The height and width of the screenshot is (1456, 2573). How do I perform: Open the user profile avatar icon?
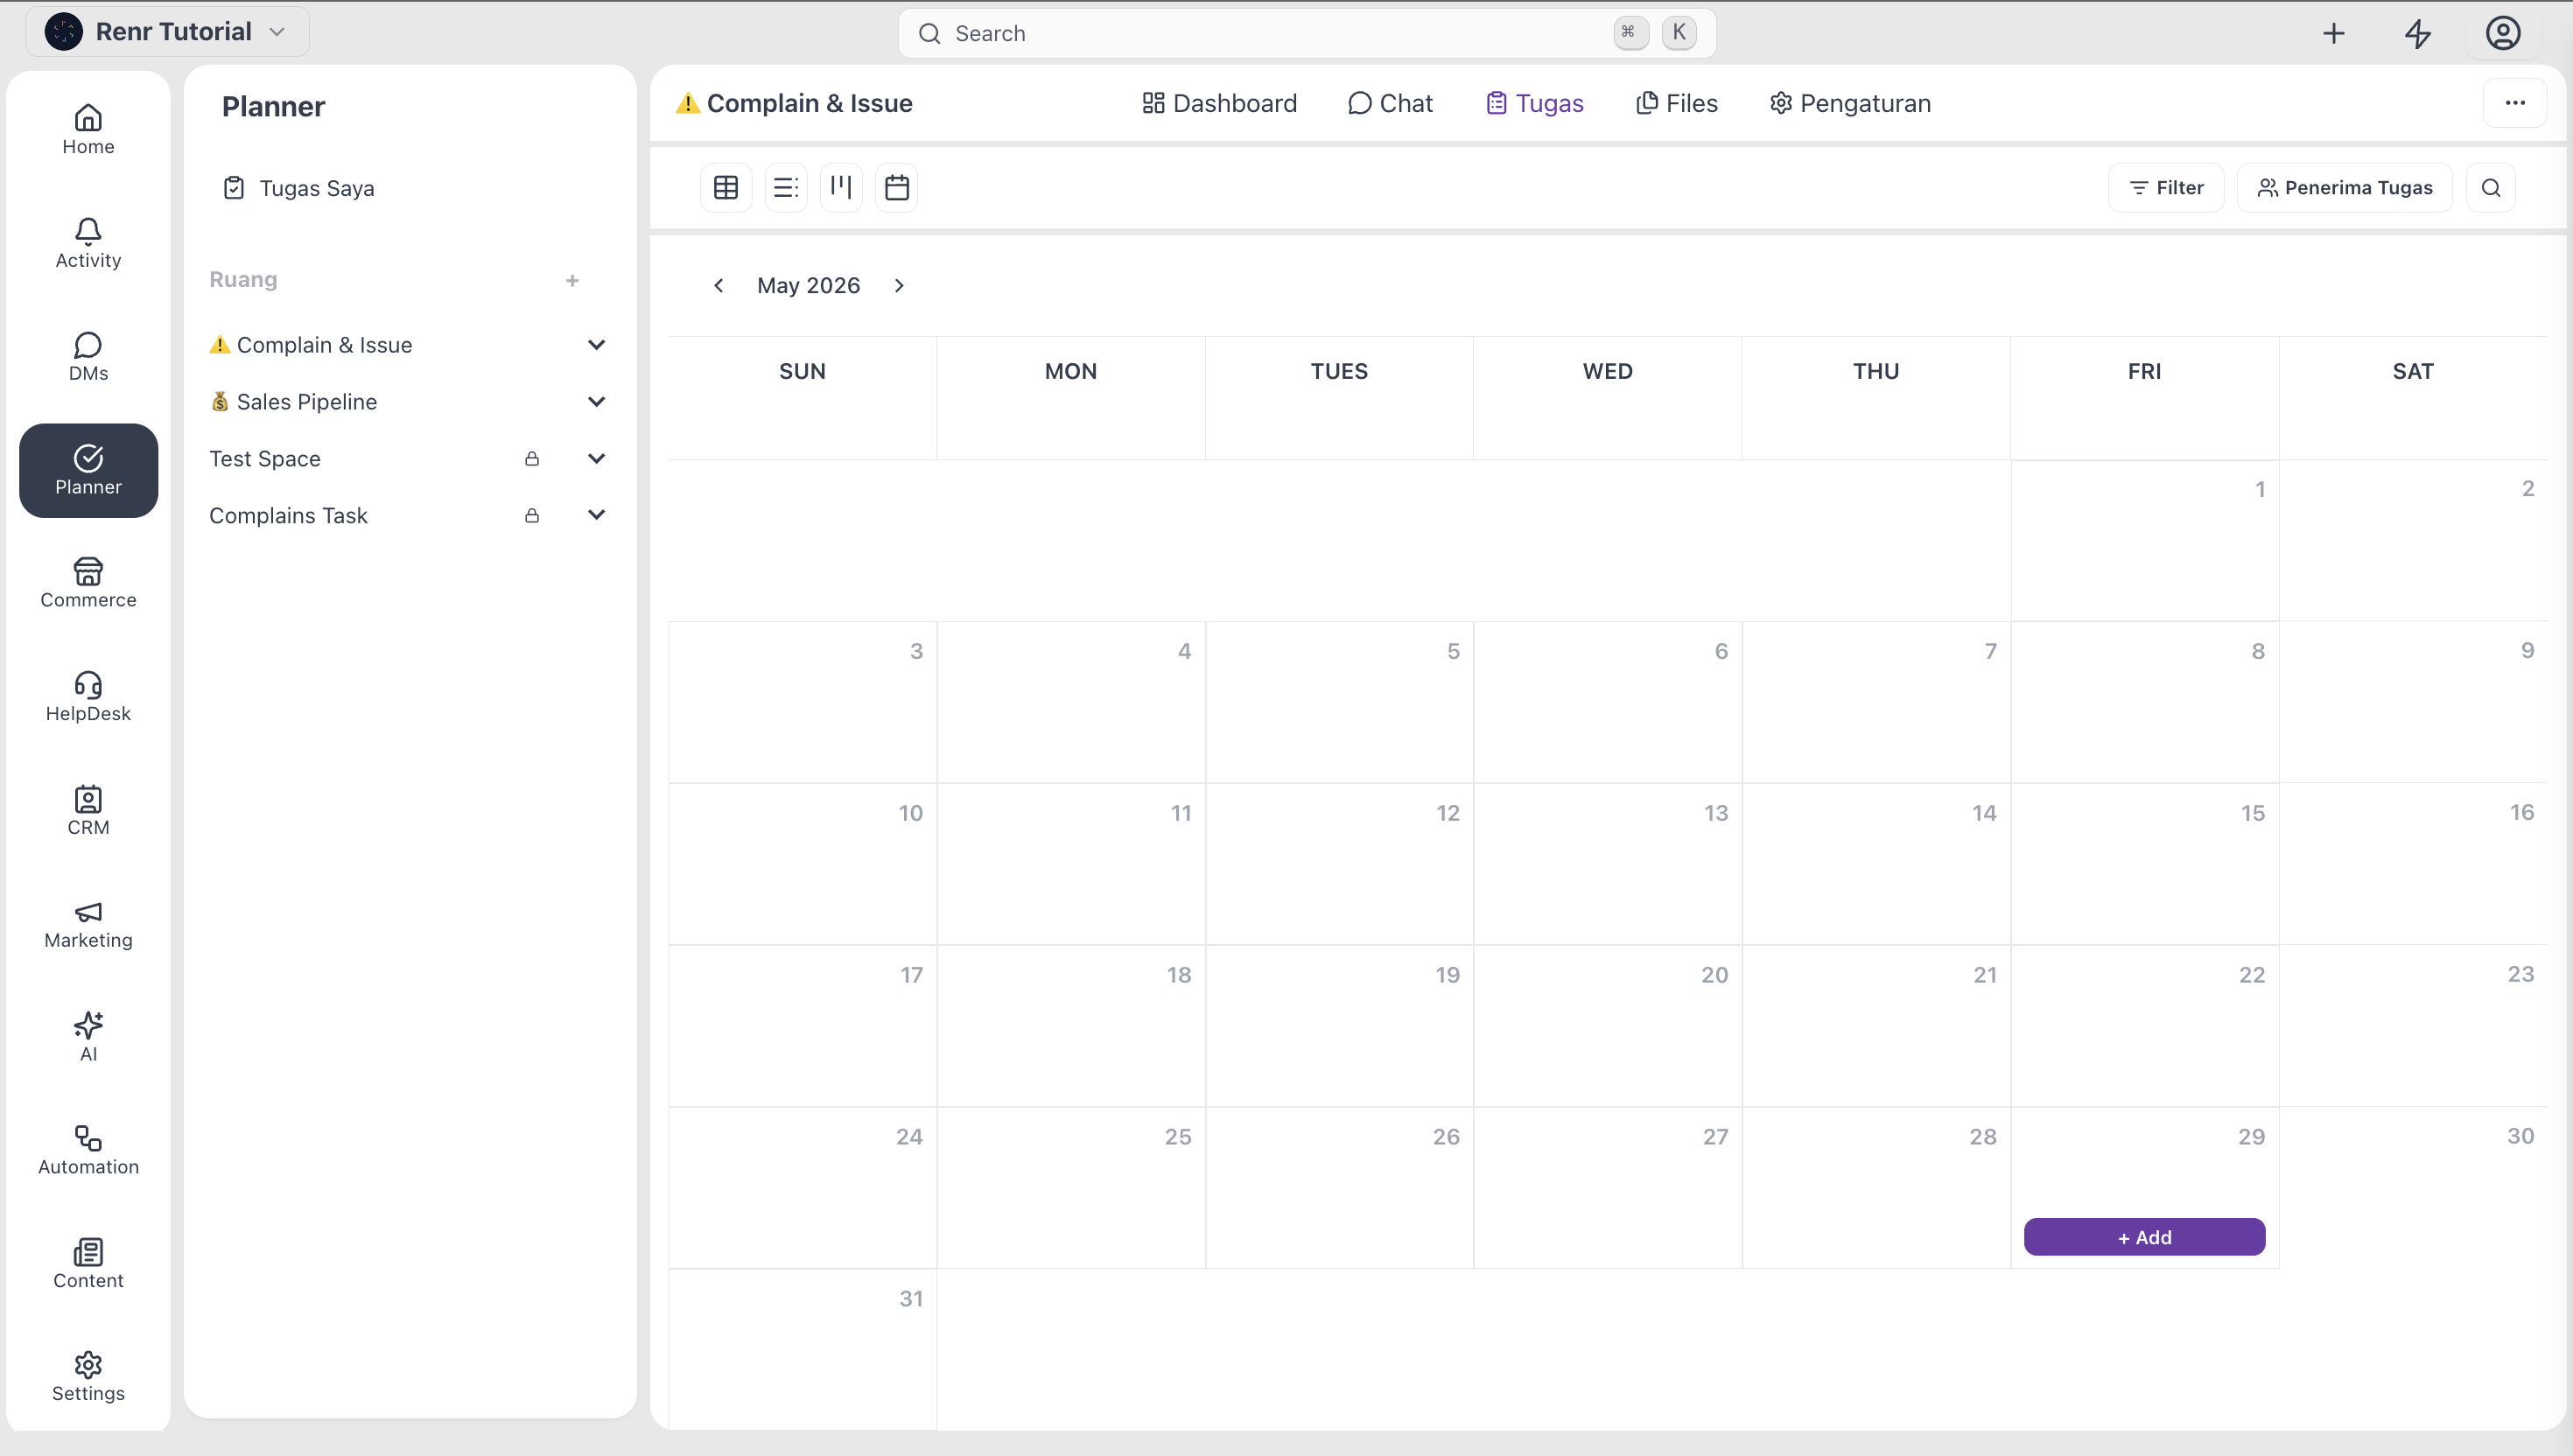2503,33
